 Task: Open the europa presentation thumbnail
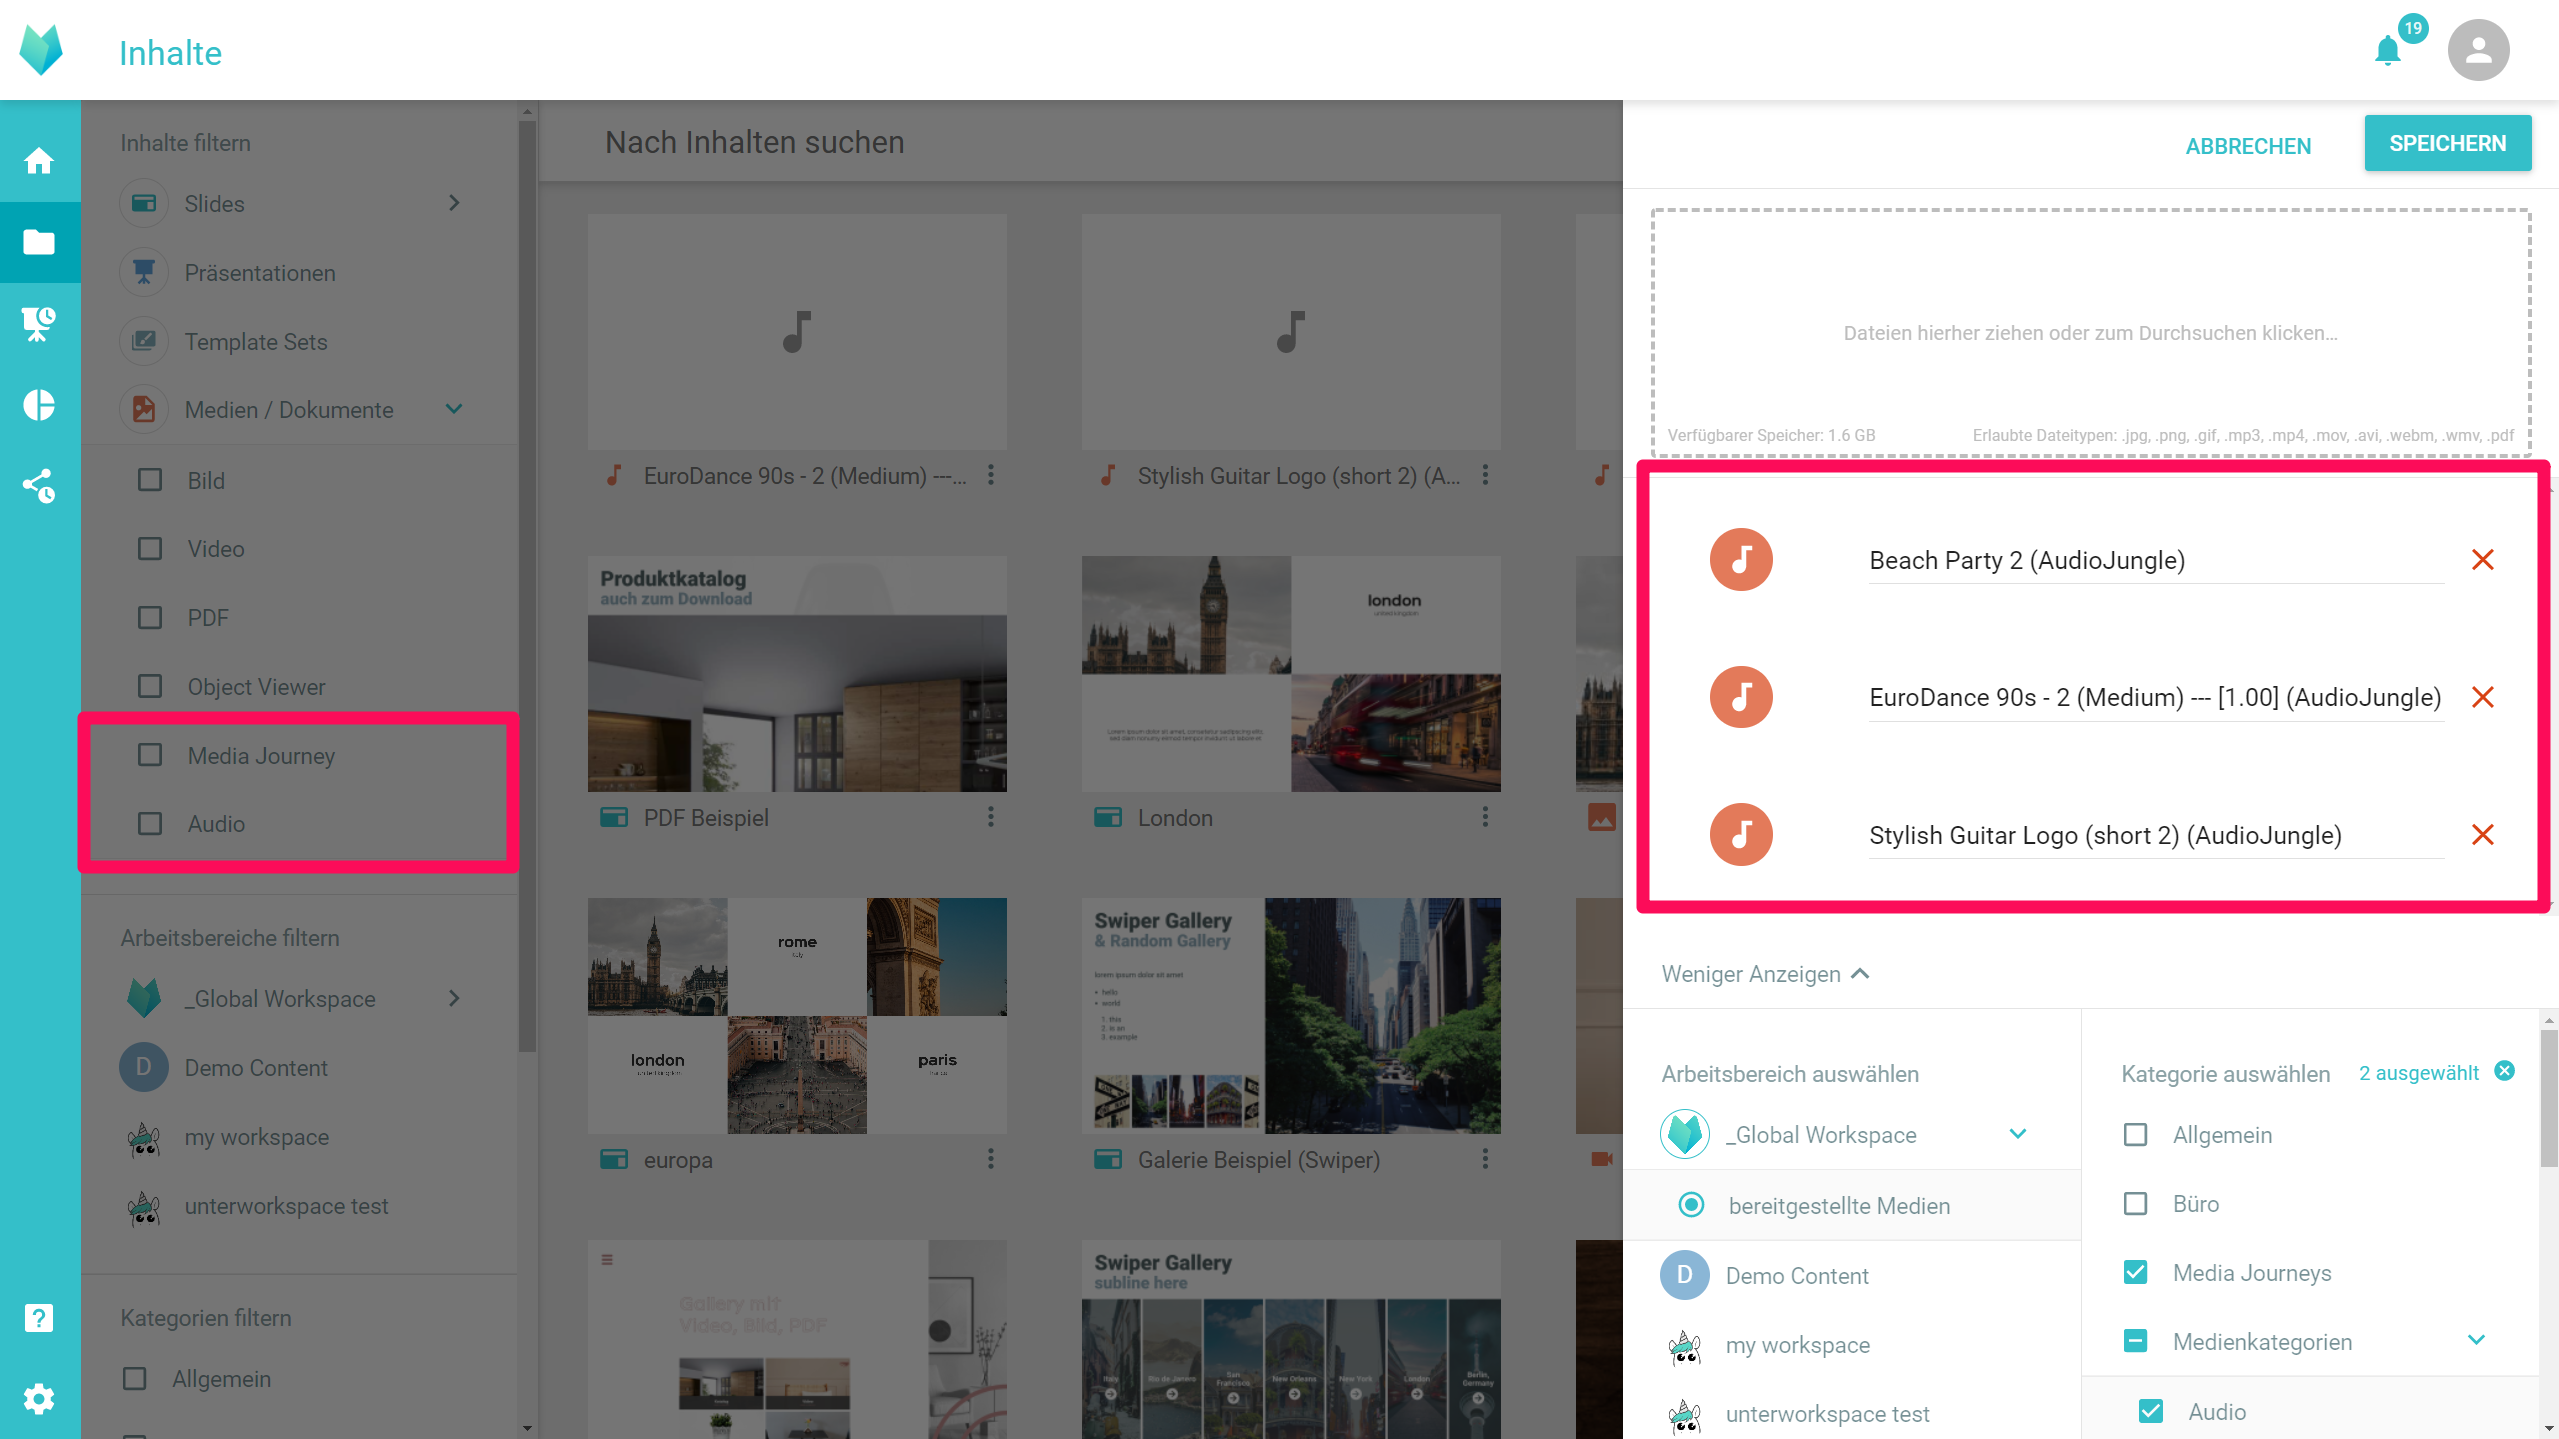point(797,1016)
